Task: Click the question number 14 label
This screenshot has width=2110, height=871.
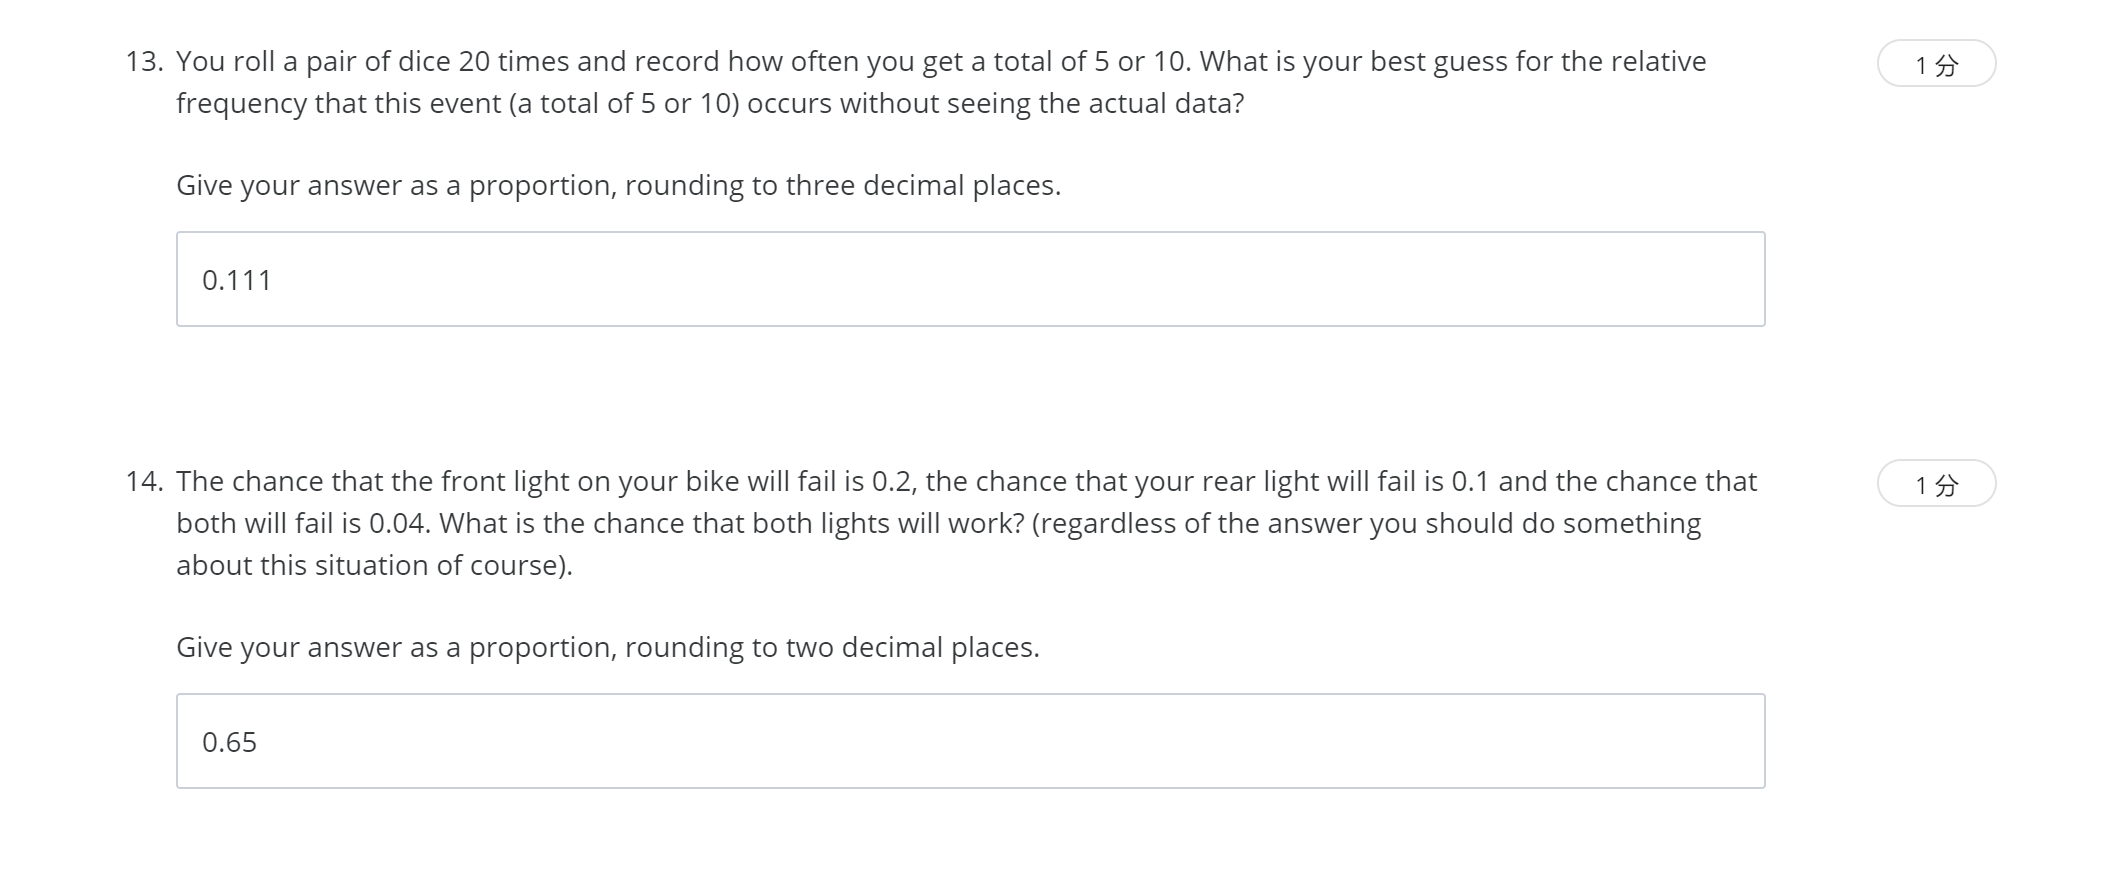Action: tap(144, 482)
